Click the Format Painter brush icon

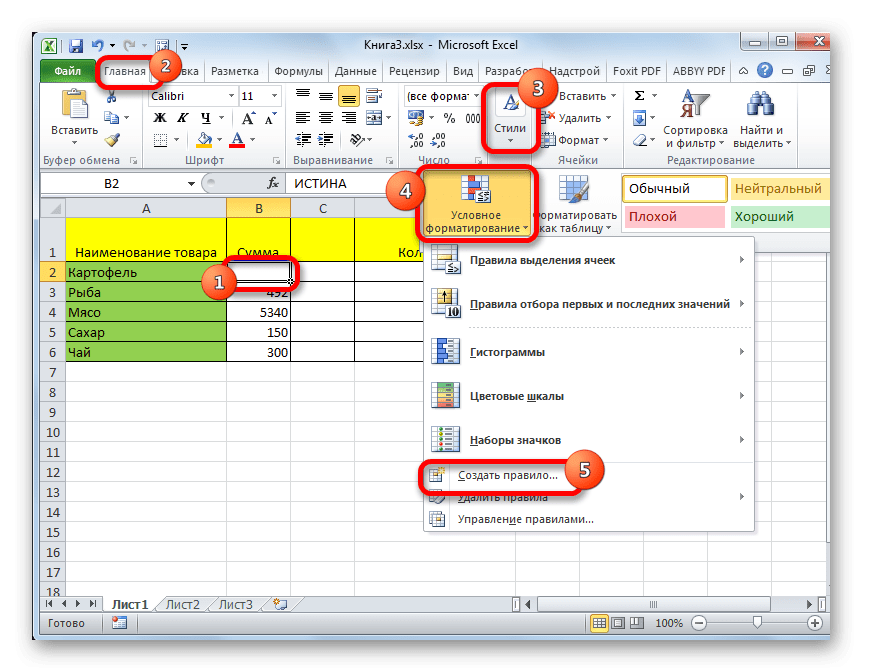tap(112, 140)
